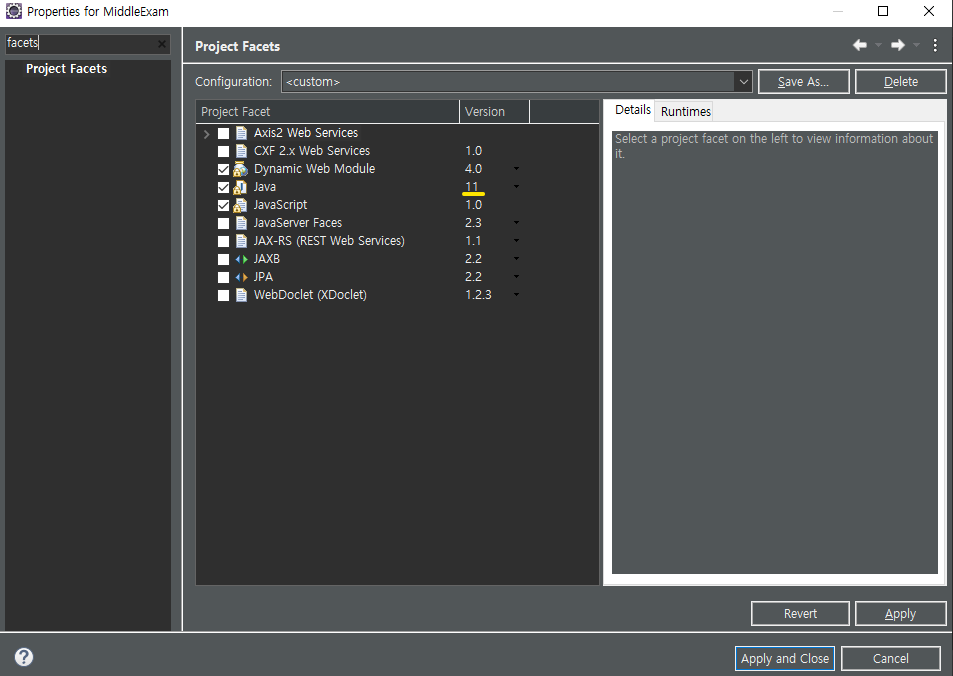Click the back navigation arrow icon
This screenshot has height=676, width=953.
(859, 44)
